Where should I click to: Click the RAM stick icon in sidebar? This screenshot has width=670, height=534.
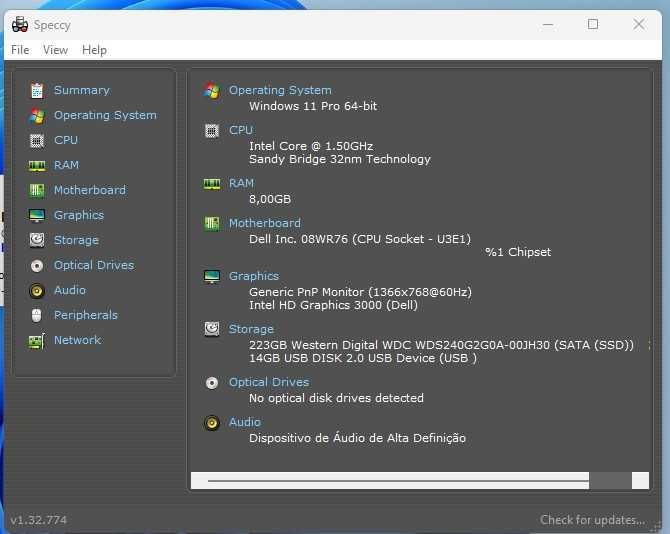37,166
